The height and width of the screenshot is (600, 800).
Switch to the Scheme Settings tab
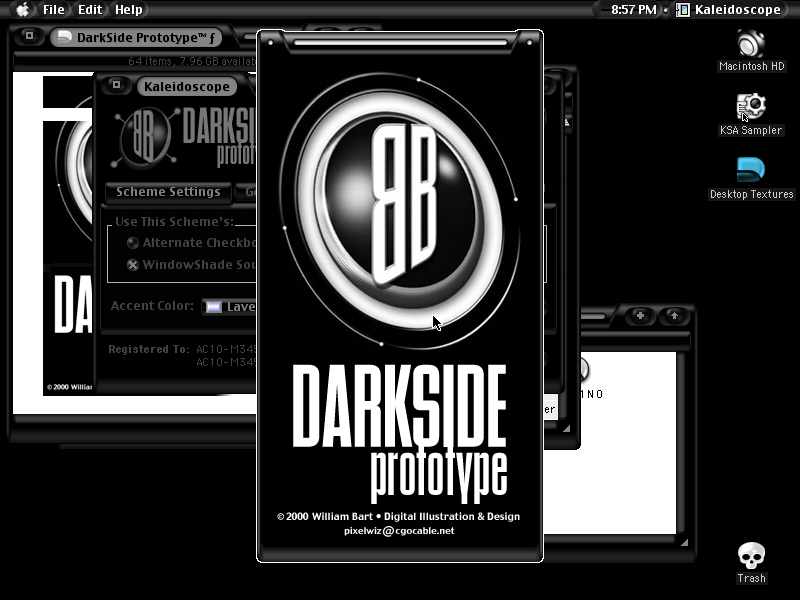pos(168,192)
